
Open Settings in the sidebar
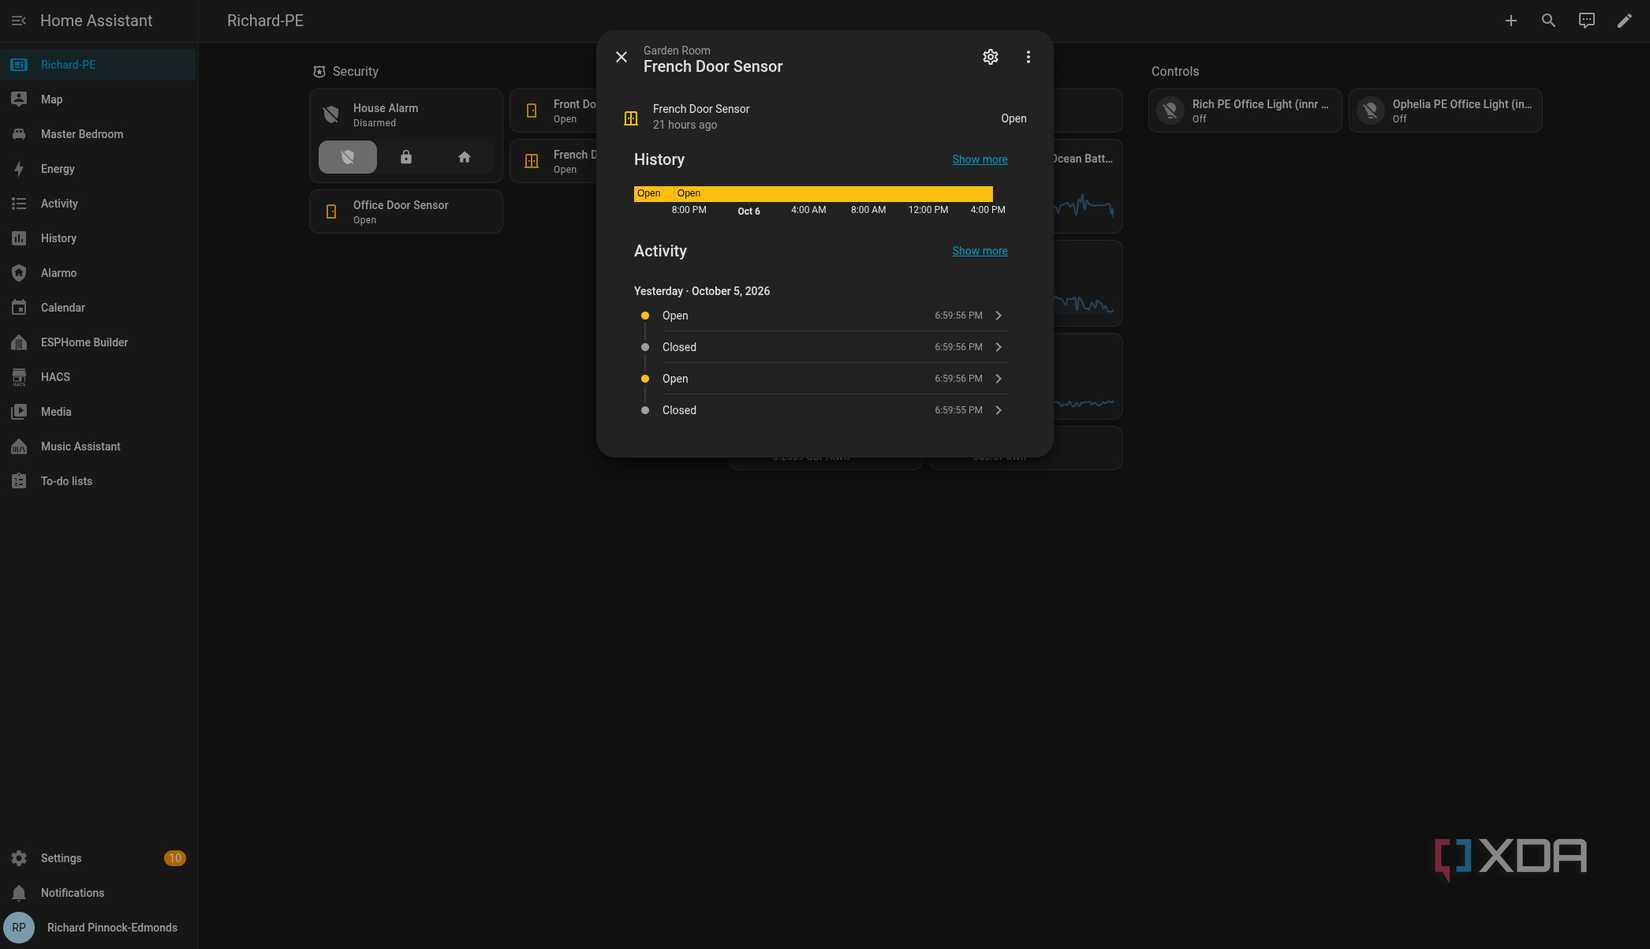tap(98, 858)
